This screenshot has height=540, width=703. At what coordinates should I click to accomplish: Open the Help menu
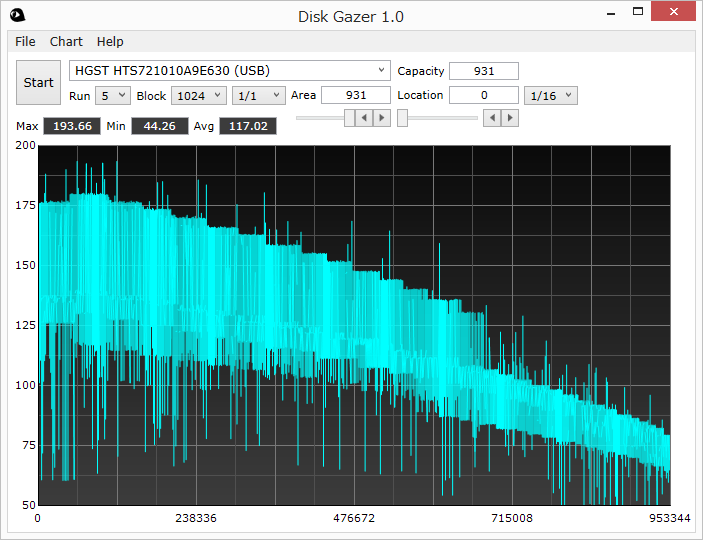point(110,42)
